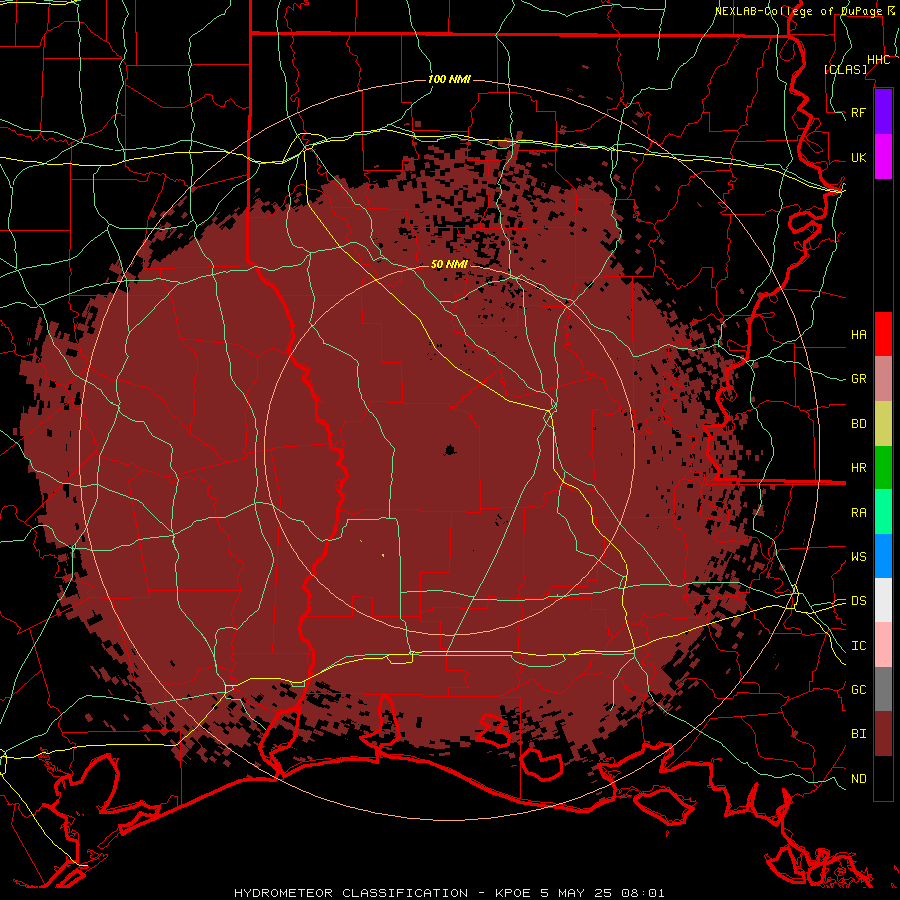Click the HHC product label
This screenshot has width=900, height=900.
[878, 60]
